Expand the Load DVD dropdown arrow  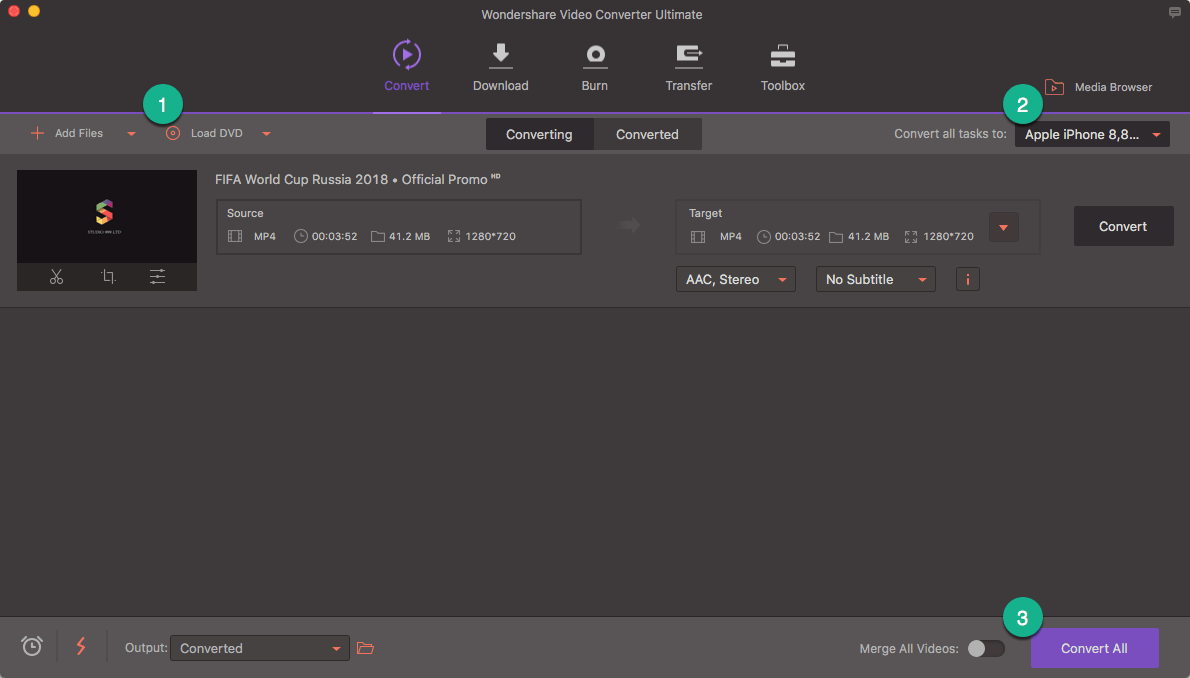point(266,134)
